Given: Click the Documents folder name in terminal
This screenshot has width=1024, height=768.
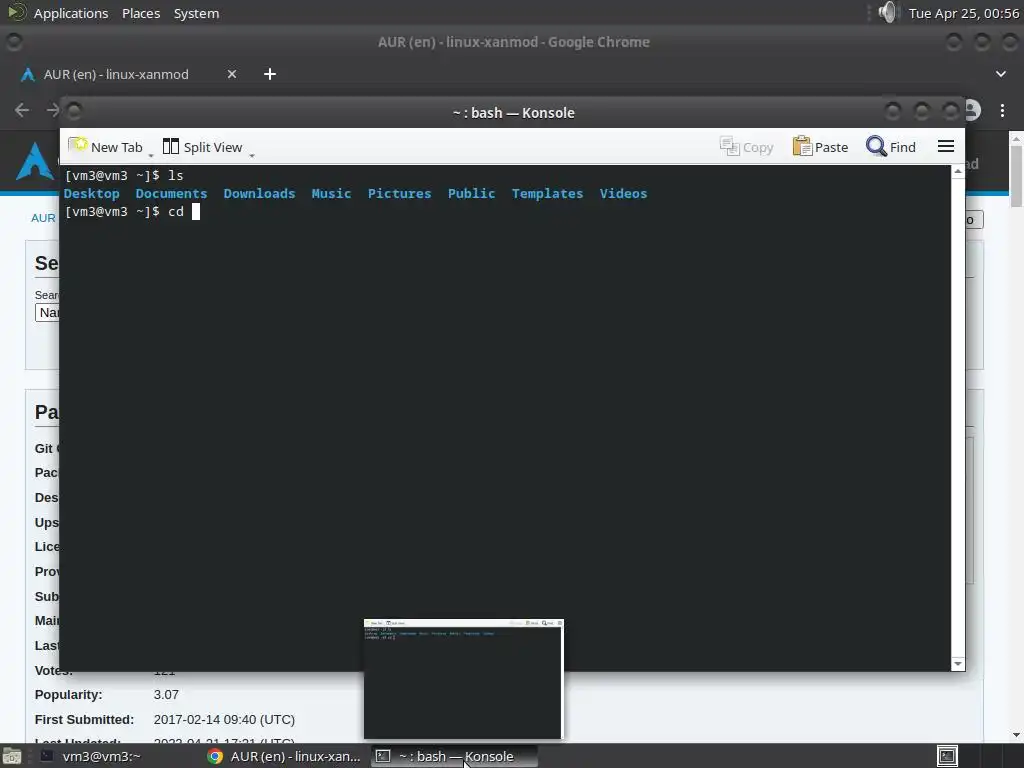Looking at the screenshot, I should pos(171,193).
